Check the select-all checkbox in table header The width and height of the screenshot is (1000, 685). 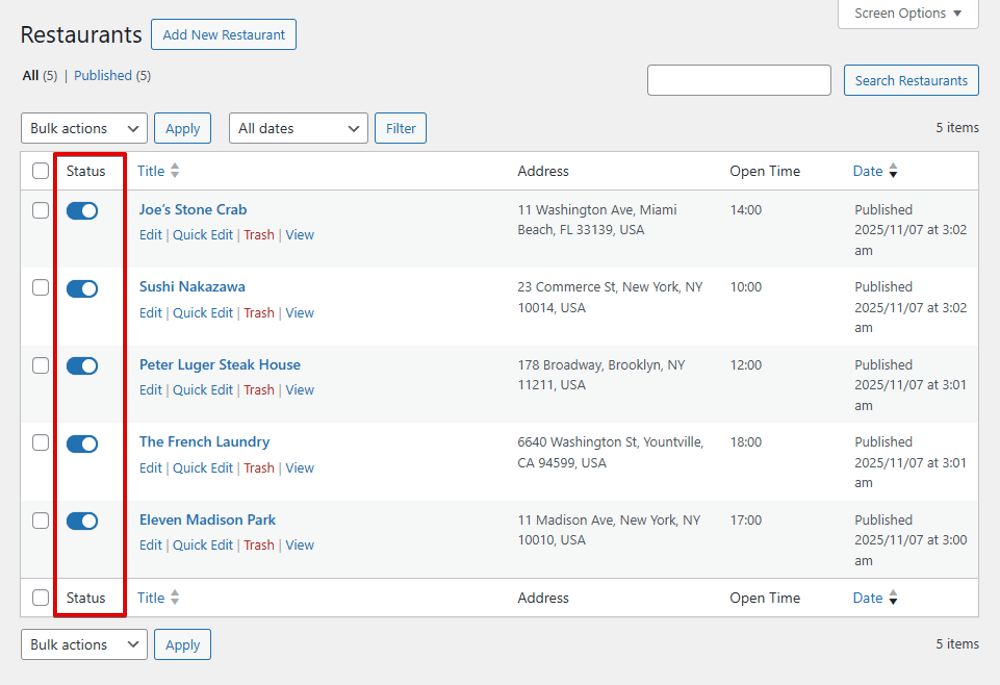click(x=40, y=170)
